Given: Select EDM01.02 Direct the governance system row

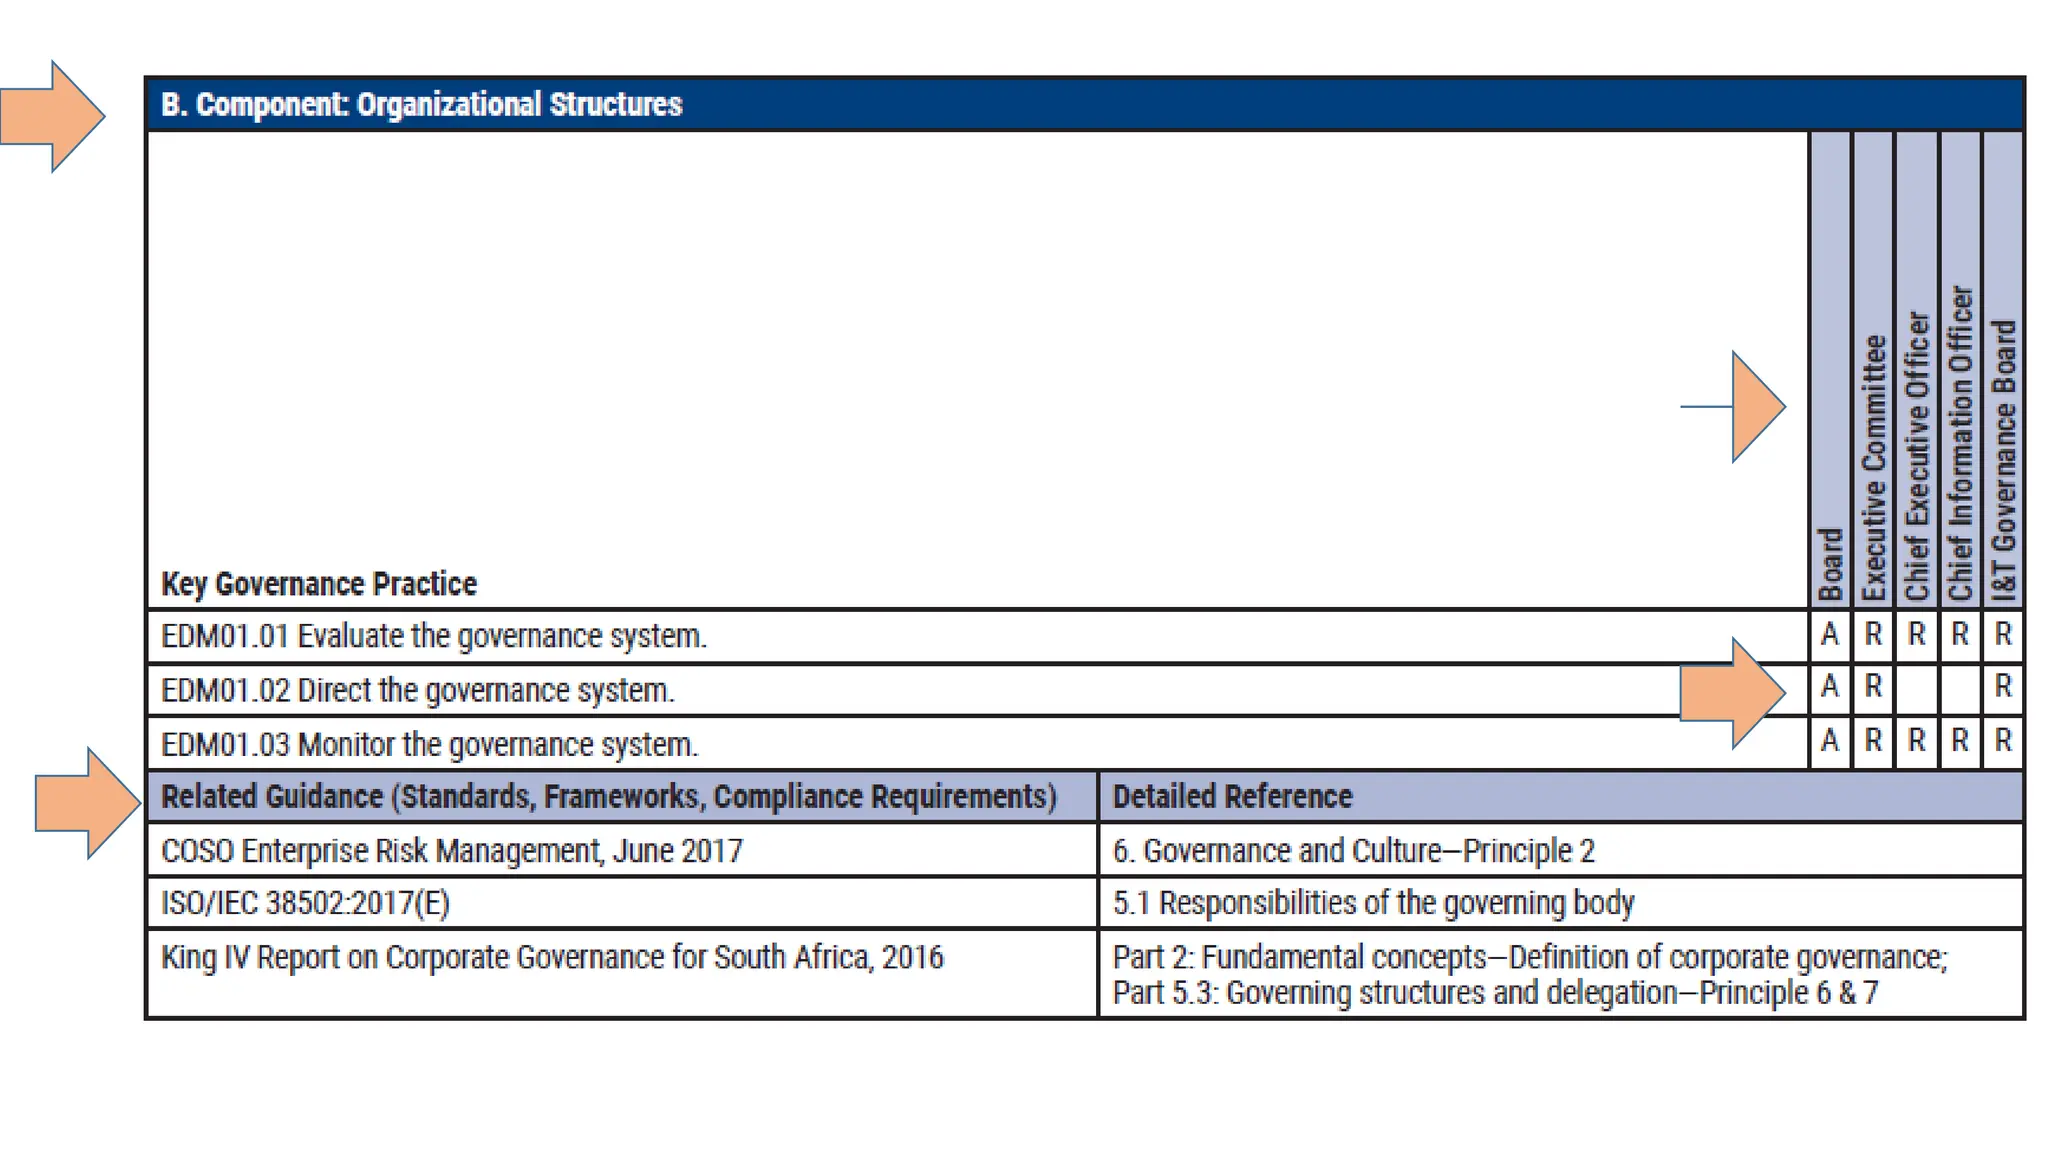Looking at the screenshot, I should coord(418,691).
